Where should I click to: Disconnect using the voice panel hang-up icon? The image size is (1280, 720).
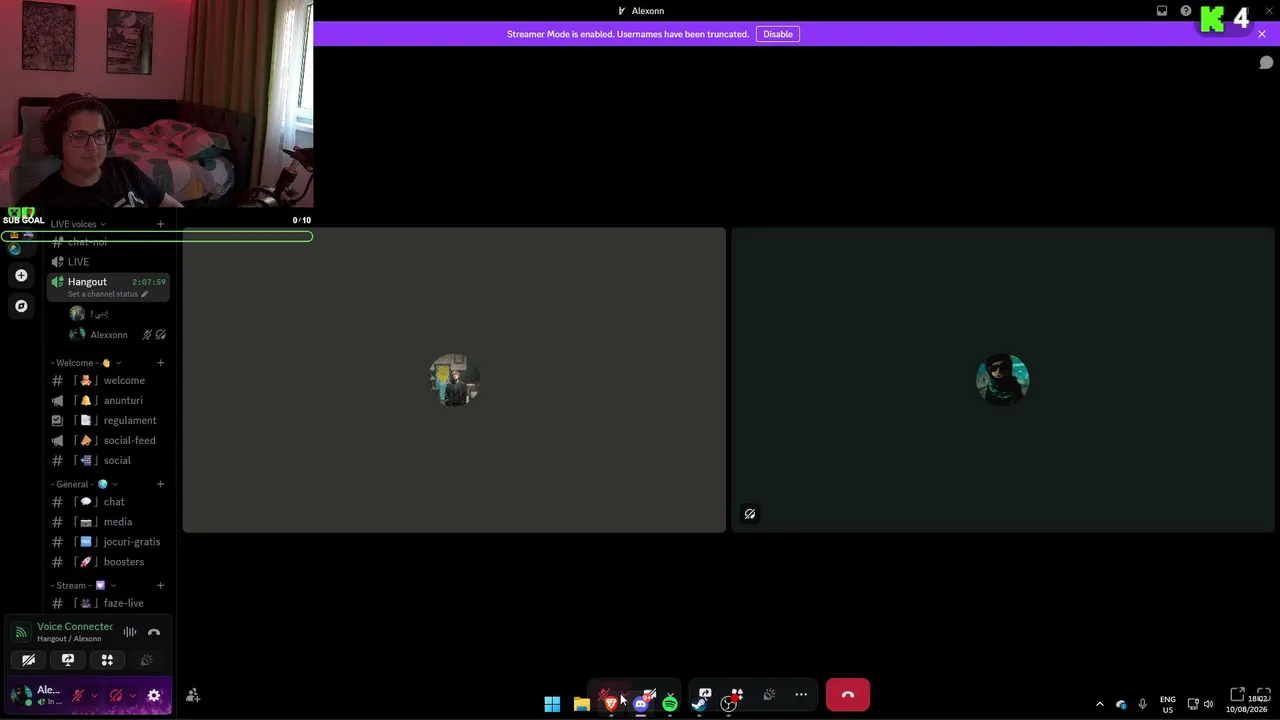coord(154,632)
